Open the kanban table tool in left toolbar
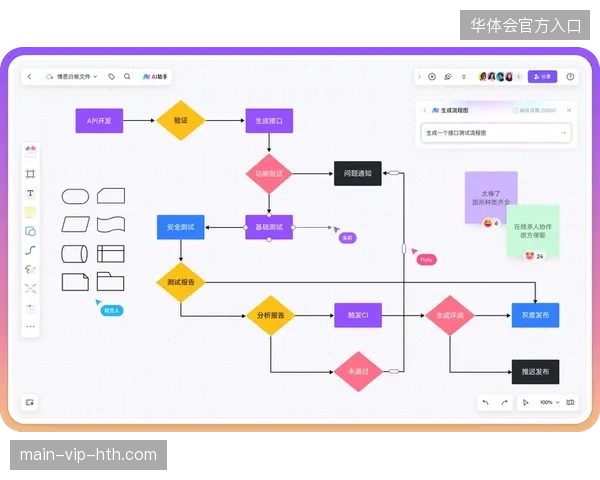This screenshot has width=600, height=480. [30, 307]
